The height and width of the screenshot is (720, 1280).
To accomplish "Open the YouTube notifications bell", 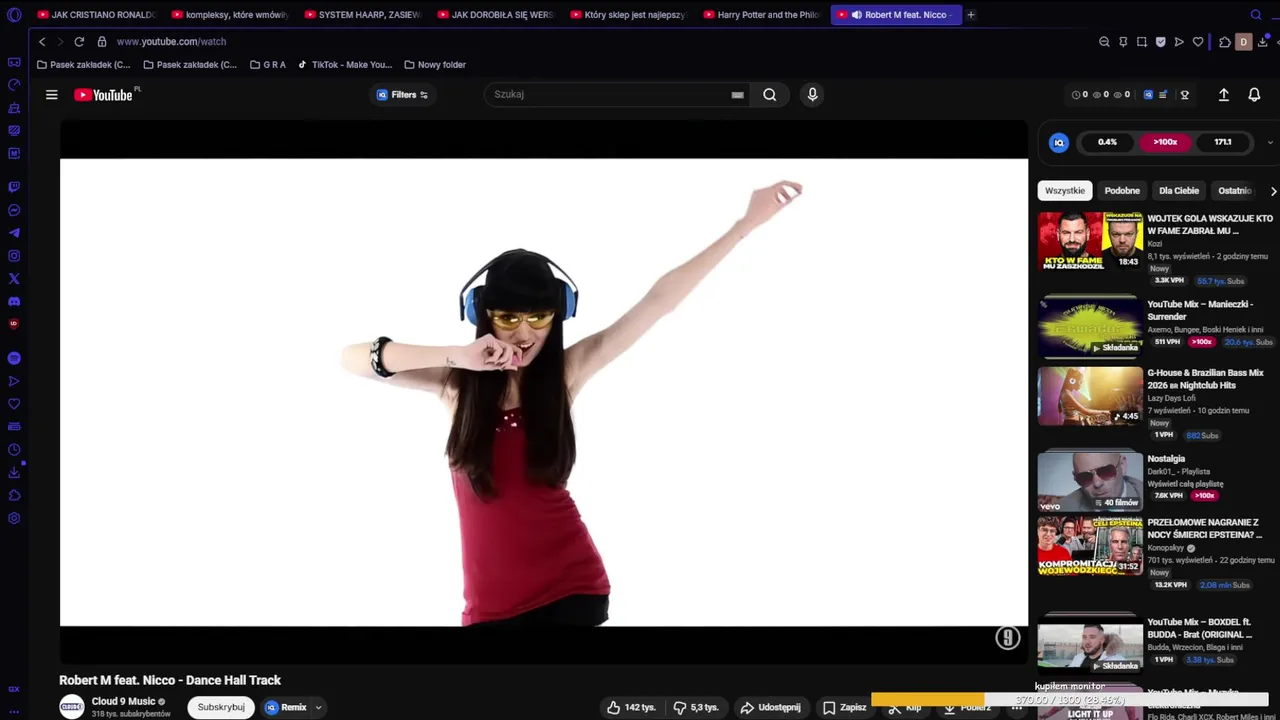I will click(1254, 95).
